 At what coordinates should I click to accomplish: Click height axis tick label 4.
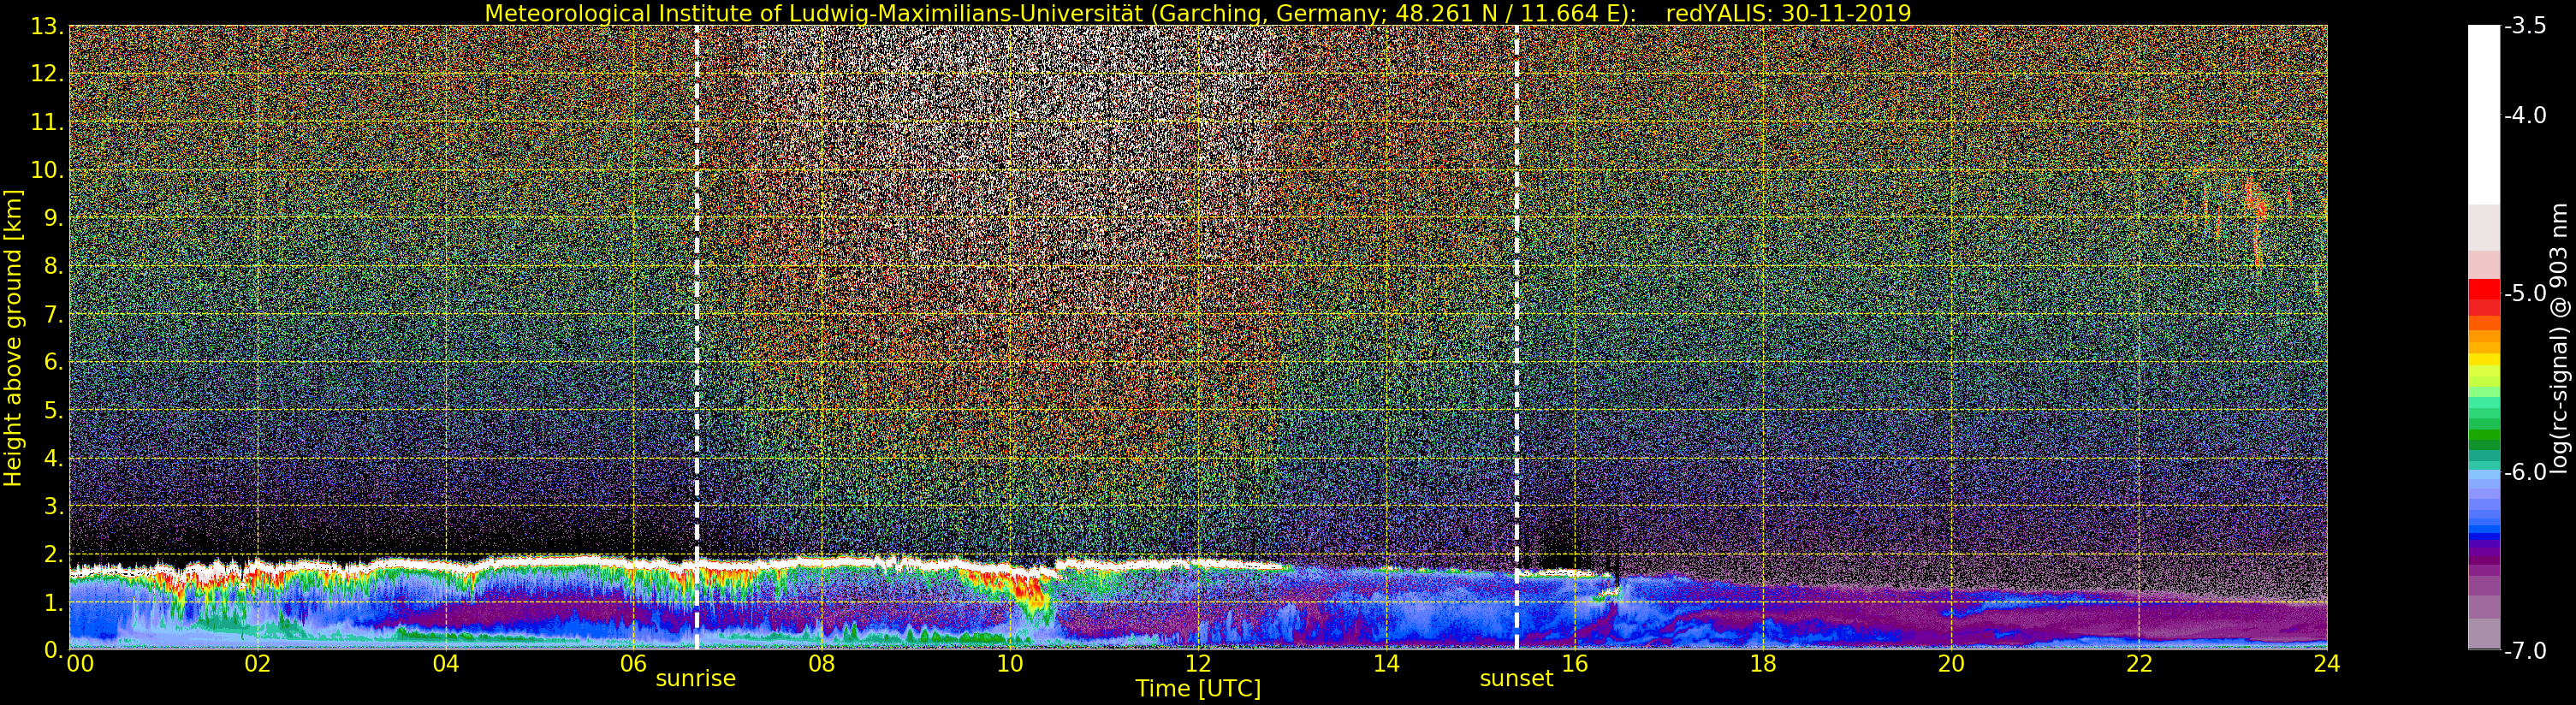tap(52, 458)
